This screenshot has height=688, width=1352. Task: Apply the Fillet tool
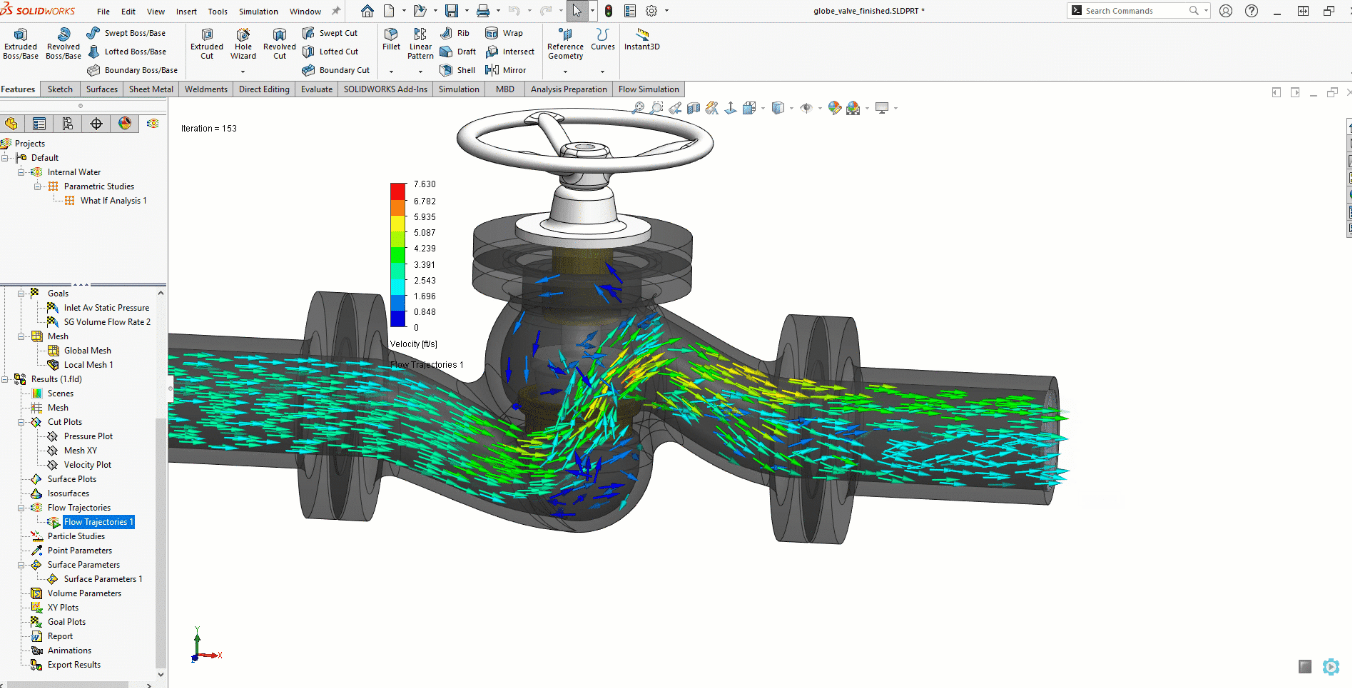(391, 39)
